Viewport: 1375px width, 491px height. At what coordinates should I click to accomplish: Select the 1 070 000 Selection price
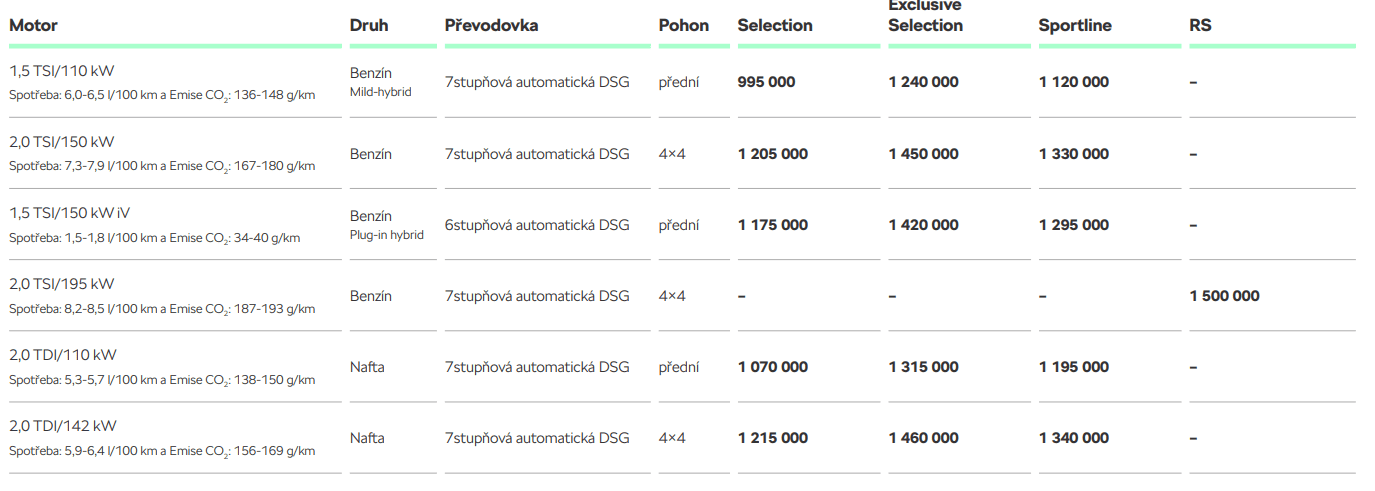click(773, 367)
